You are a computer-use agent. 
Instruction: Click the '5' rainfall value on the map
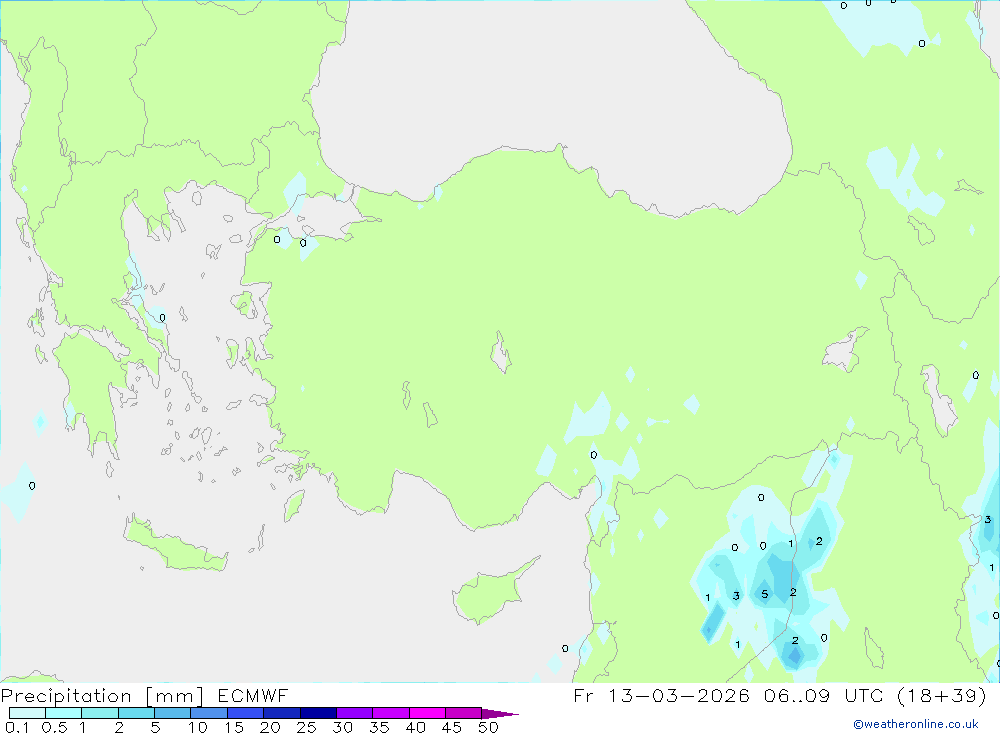click(765, 595)
